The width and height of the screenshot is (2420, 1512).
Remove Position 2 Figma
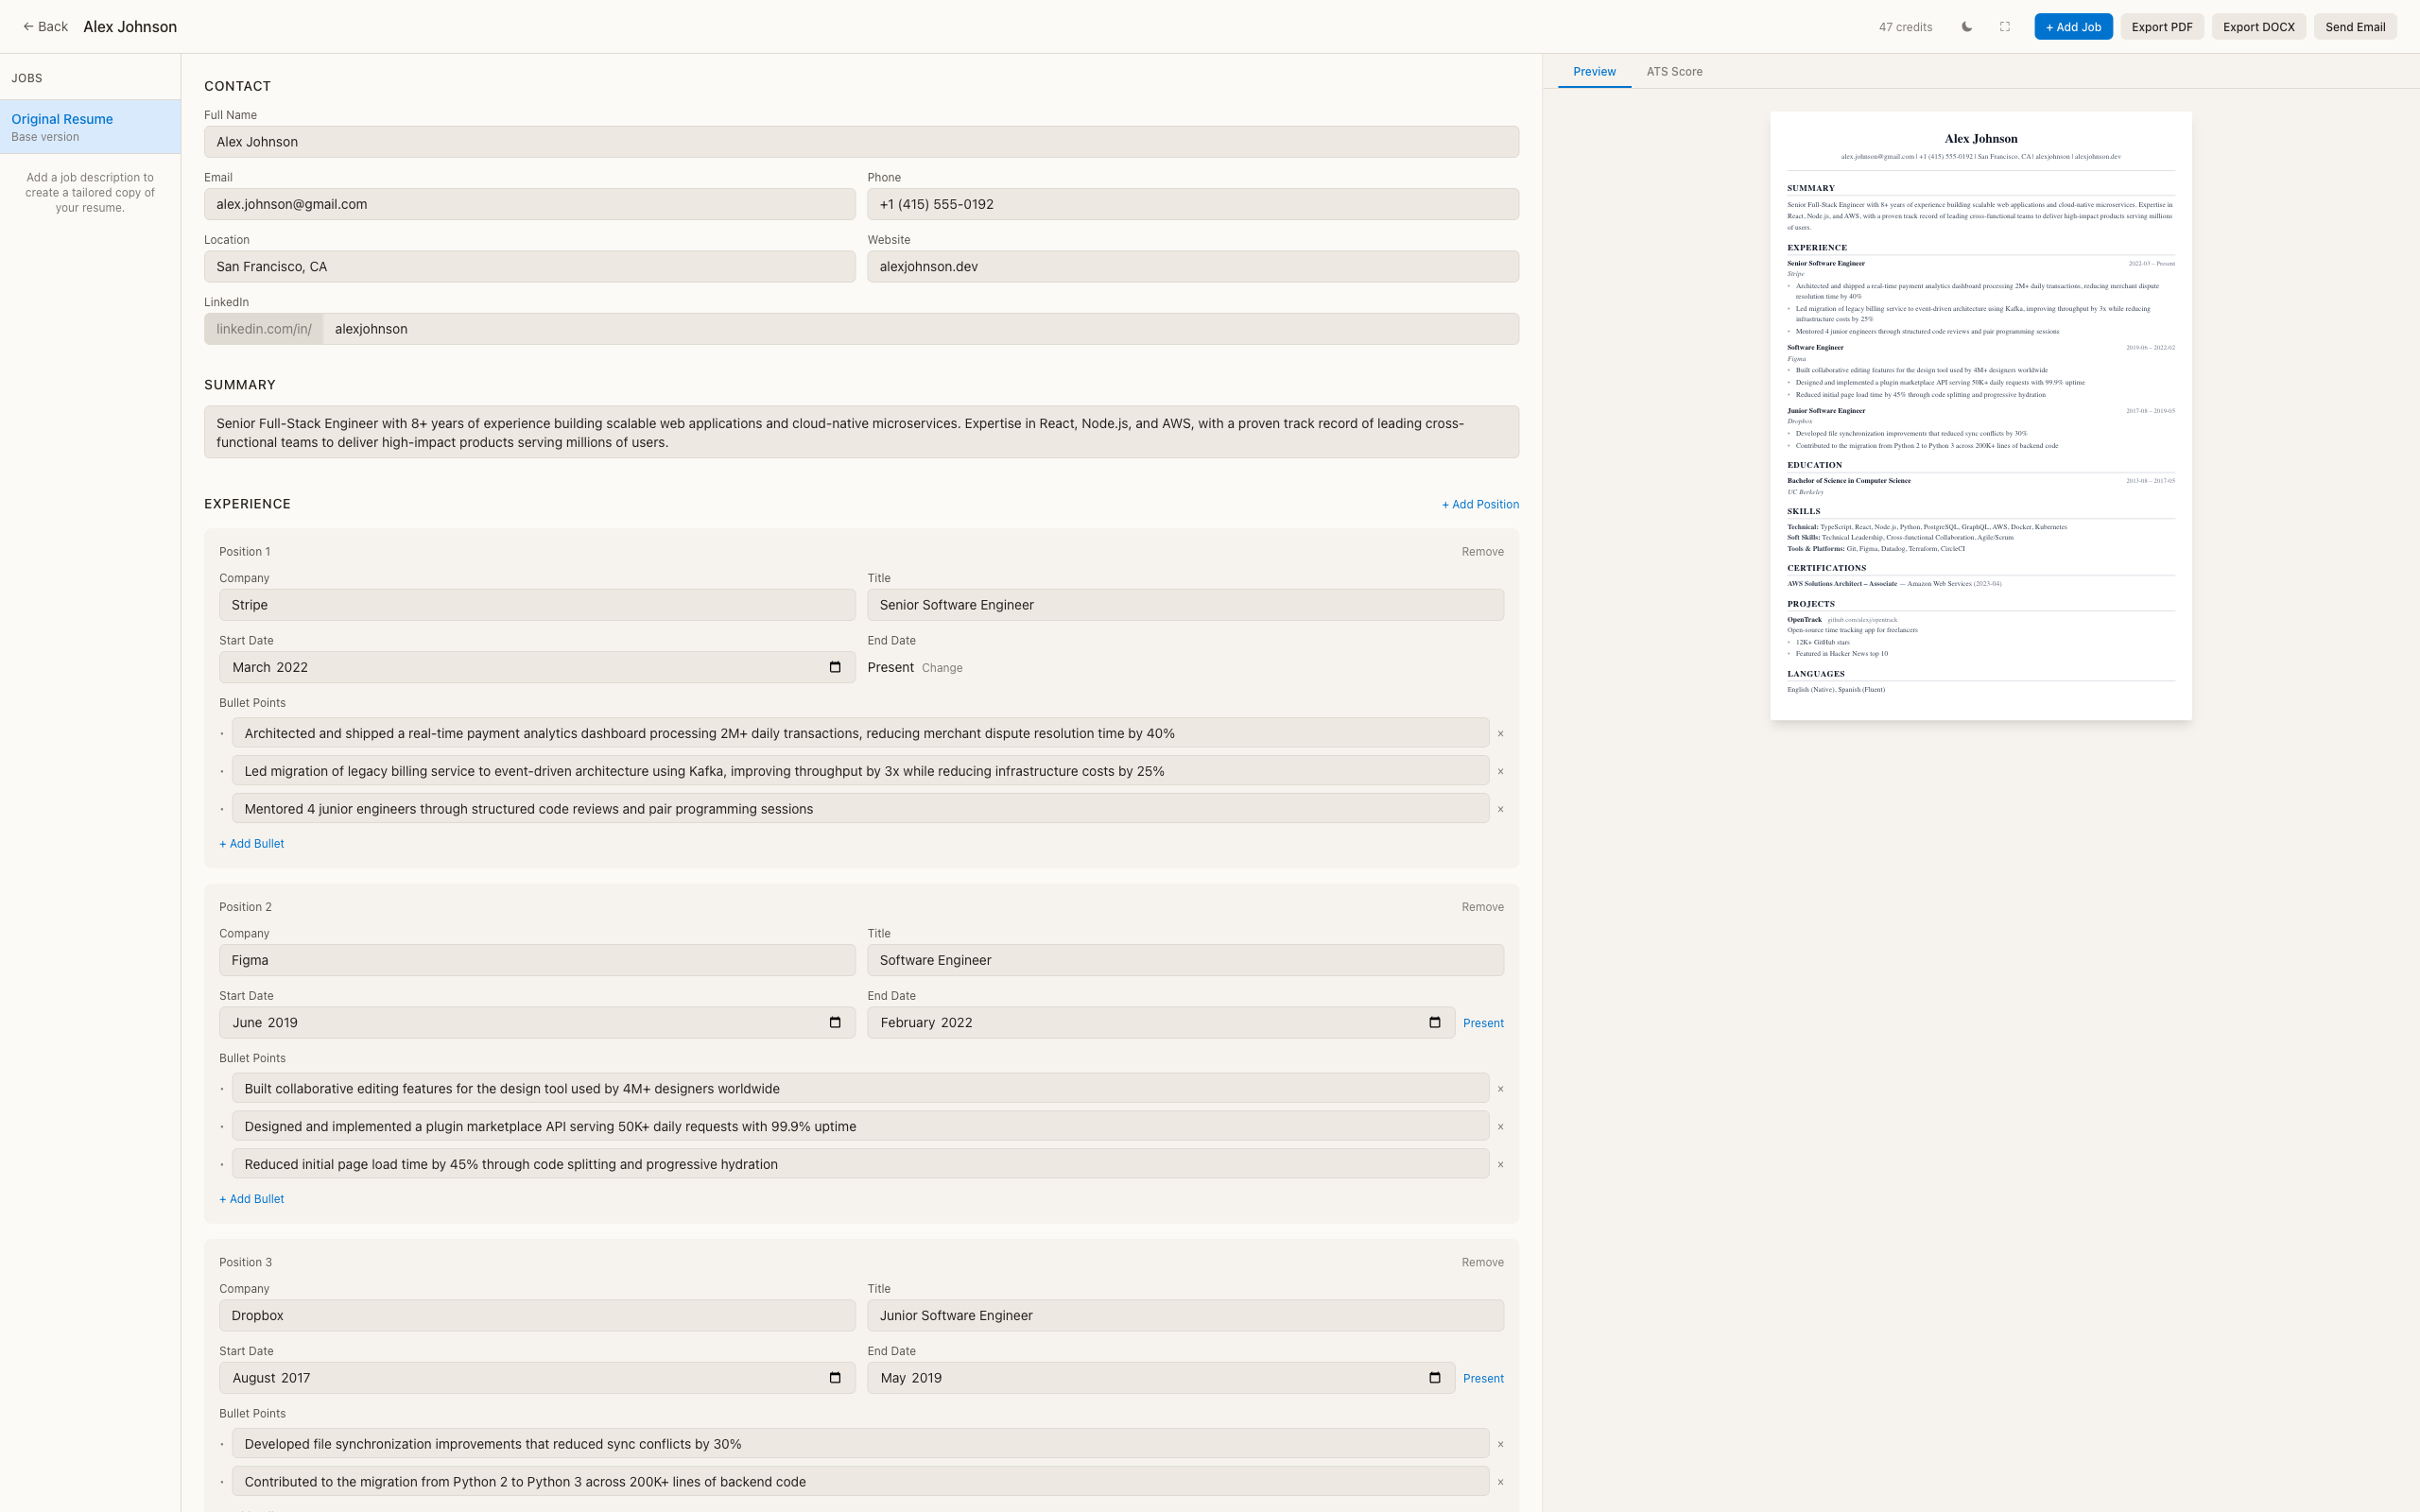click(1482, 907)
